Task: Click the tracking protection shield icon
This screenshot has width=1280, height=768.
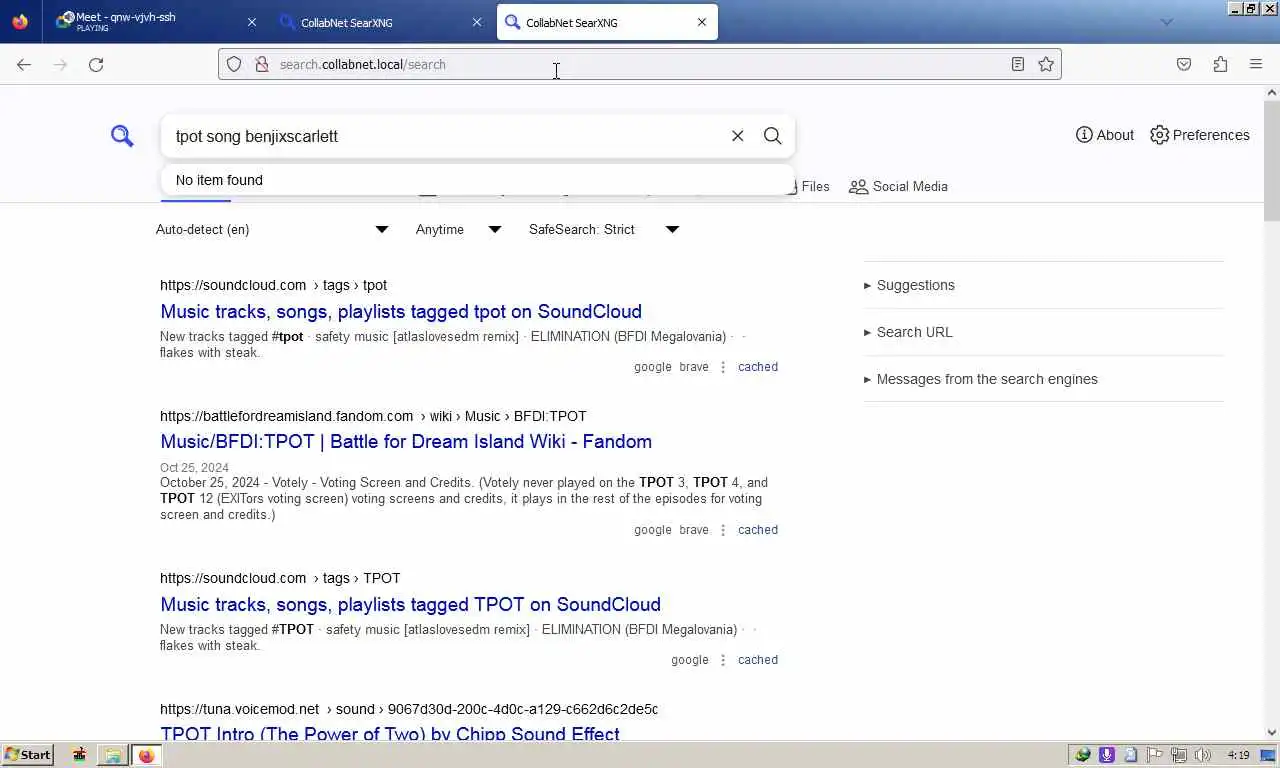Action: click(234, 64)
